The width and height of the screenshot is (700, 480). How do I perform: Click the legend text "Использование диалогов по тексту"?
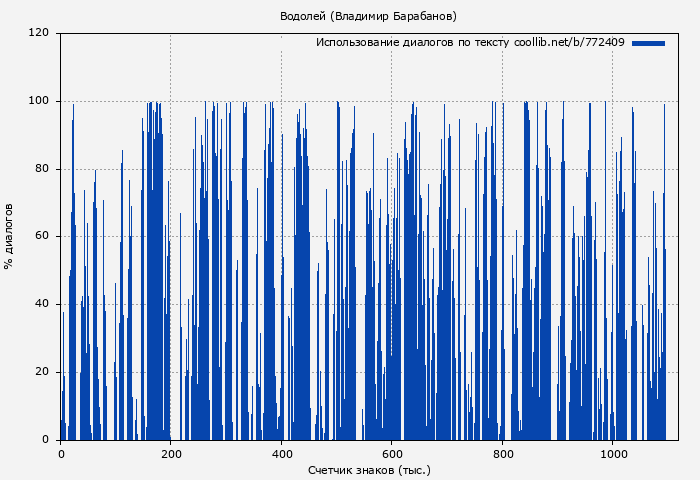(x=412, y=43)
